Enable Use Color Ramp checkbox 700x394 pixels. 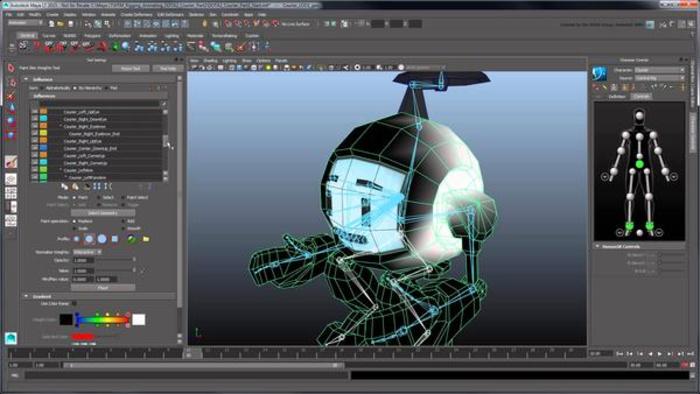click(x=74, y=303)
